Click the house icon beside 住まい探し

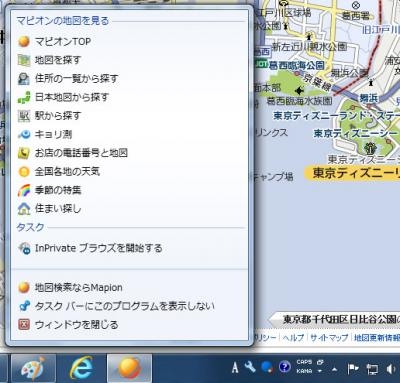[24, 209]
